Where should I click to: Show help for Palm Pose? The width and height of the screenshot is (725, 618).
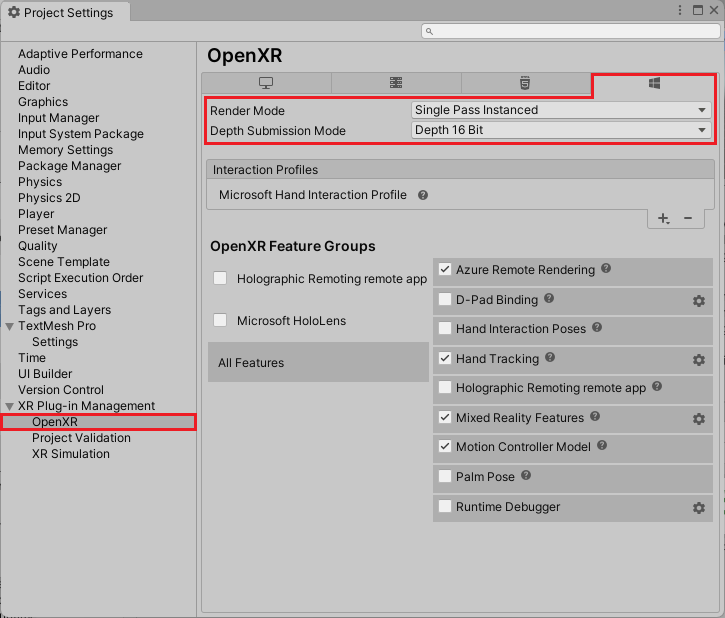[526, 475]
